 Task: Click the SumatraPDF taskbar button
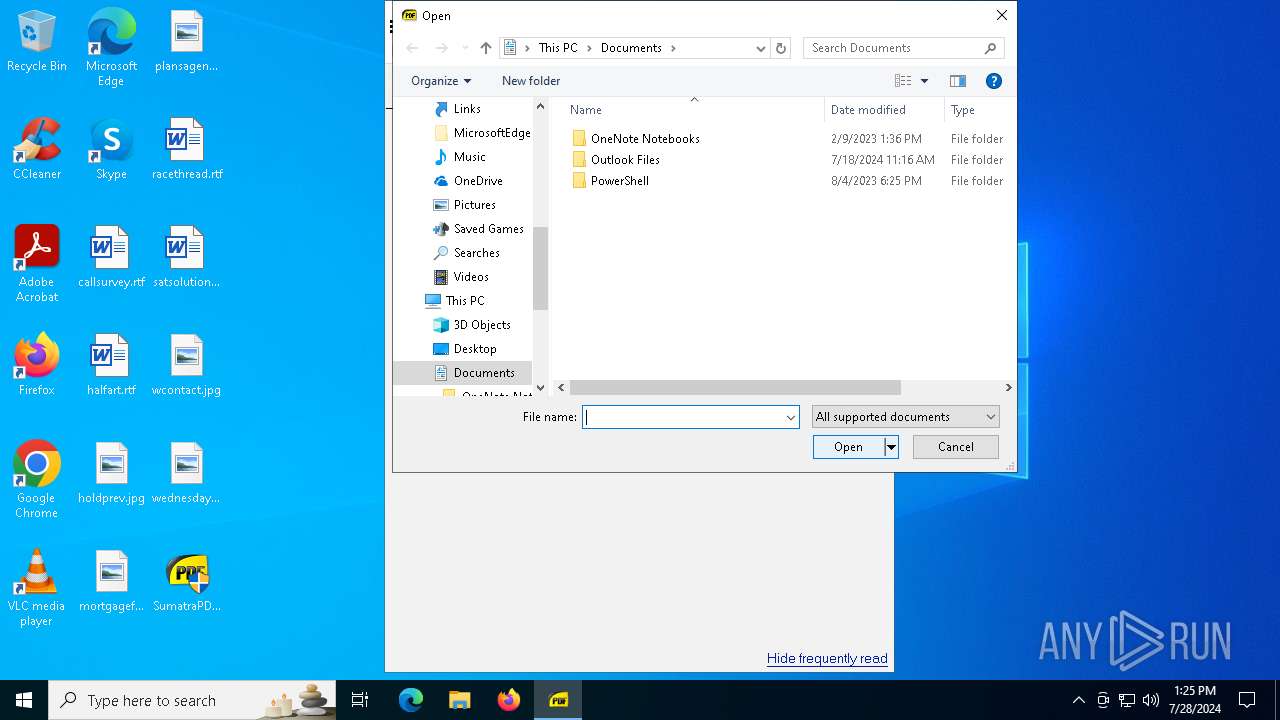[558, 700]
